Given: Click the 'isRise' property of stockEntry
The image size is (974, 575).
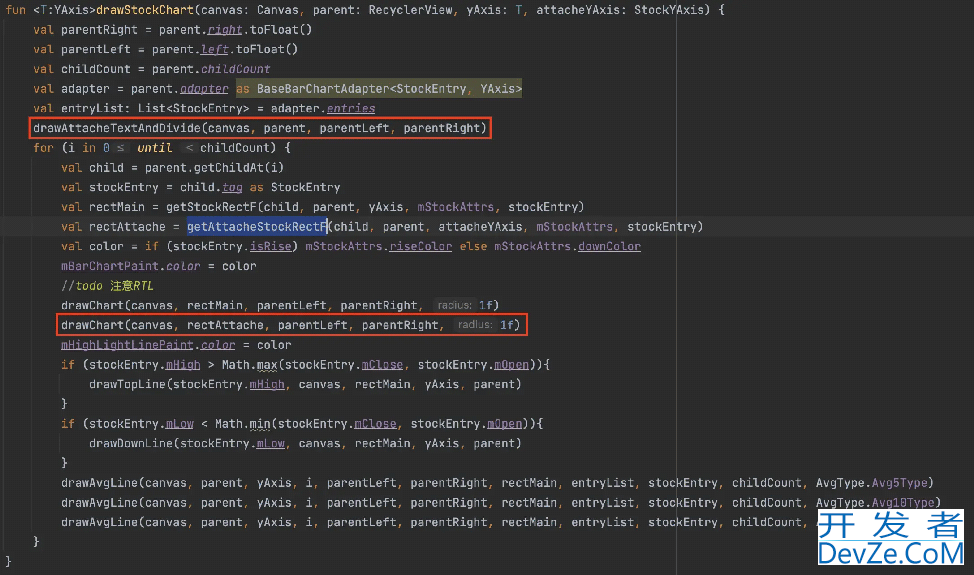Looking at the screenshot, I should pos(270,247).
